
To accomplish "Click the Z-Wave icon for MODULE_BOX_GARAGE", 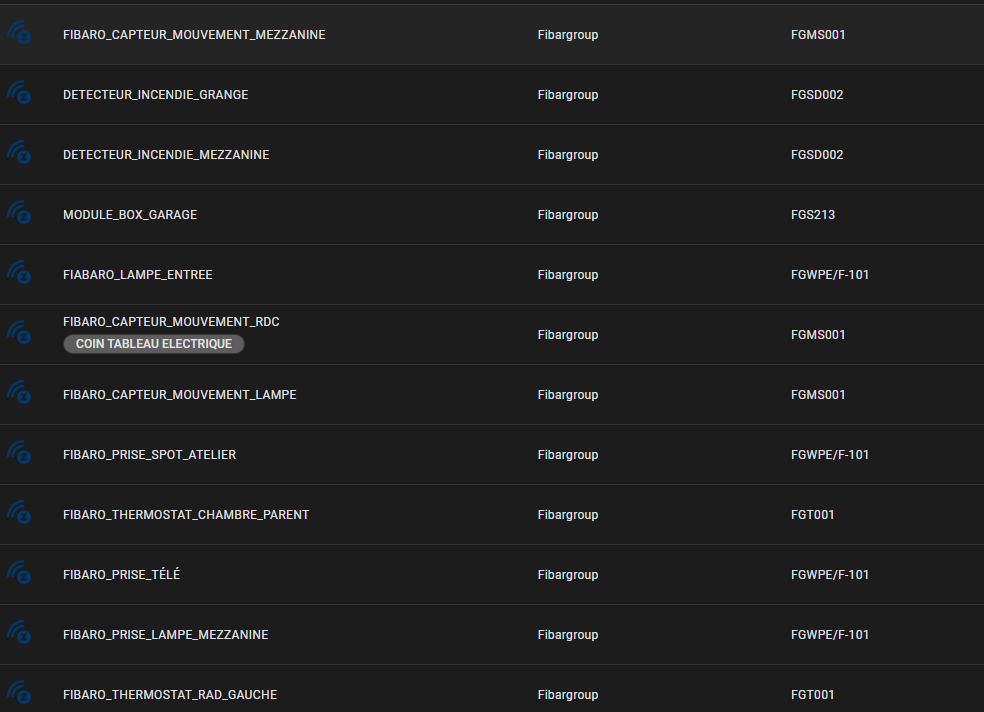I will point(19,213).
